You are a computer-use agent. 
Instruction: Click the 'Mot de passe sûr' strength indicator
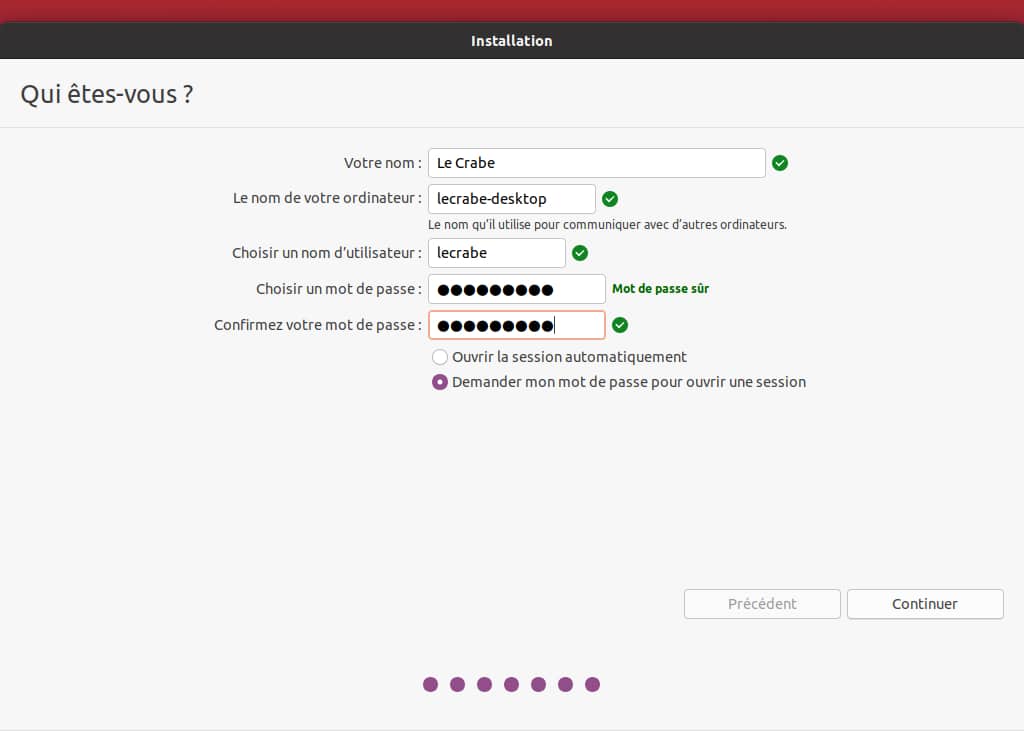660,289
